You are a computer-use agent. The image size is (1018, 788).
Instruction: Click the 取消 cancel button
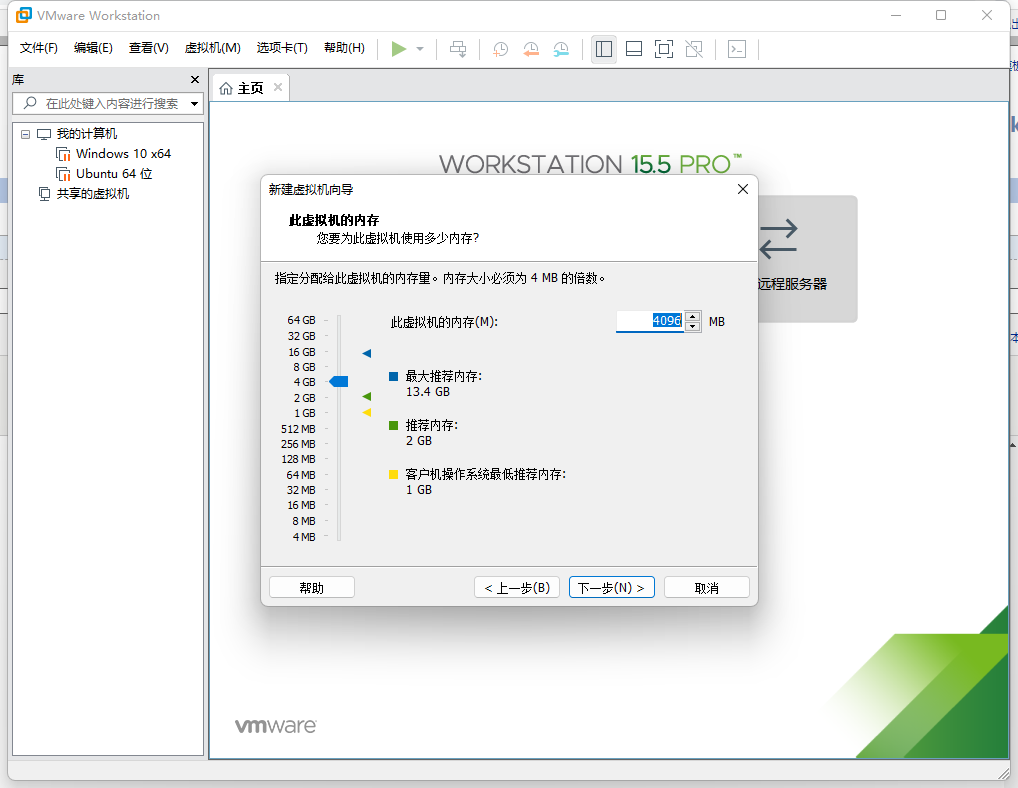[706, 587]
